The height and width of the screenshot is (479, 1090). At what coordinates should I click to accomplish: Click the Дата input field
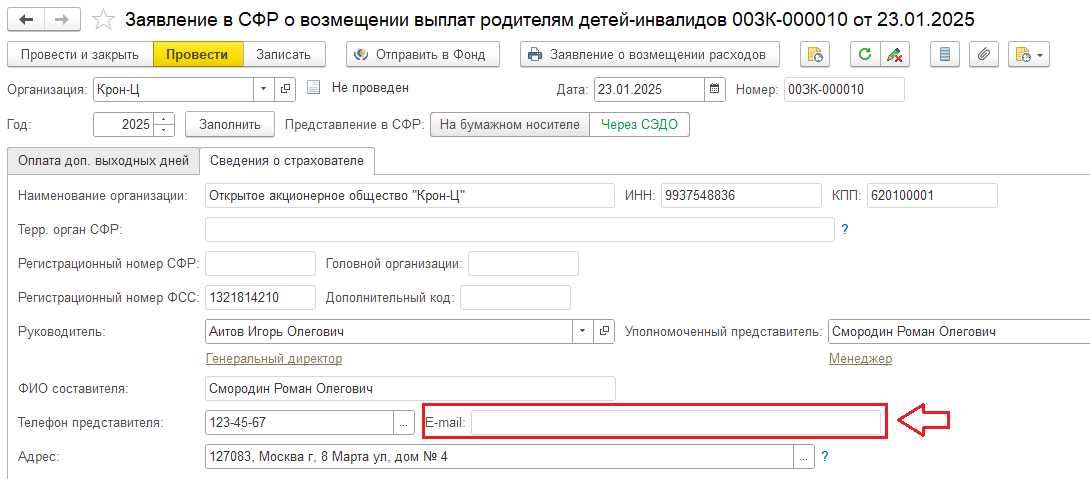point(650,90)
